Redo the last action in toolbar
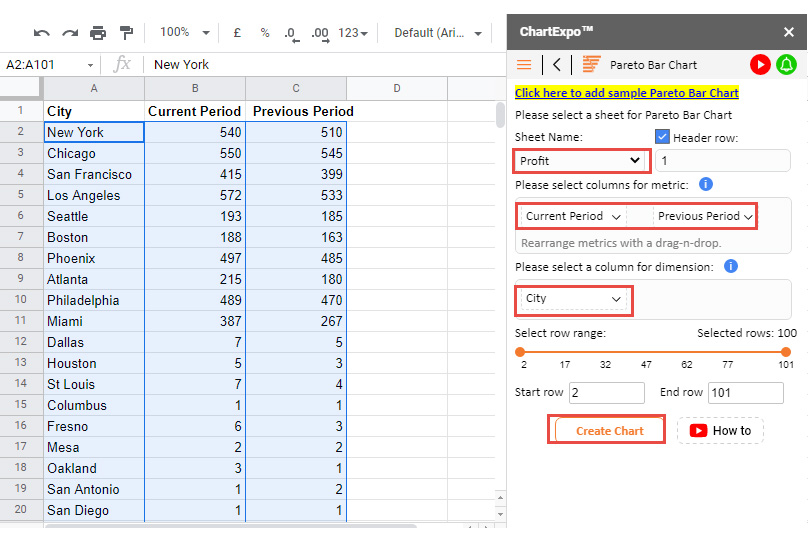This screenshot has height=542, width=808. click(70, 33)
